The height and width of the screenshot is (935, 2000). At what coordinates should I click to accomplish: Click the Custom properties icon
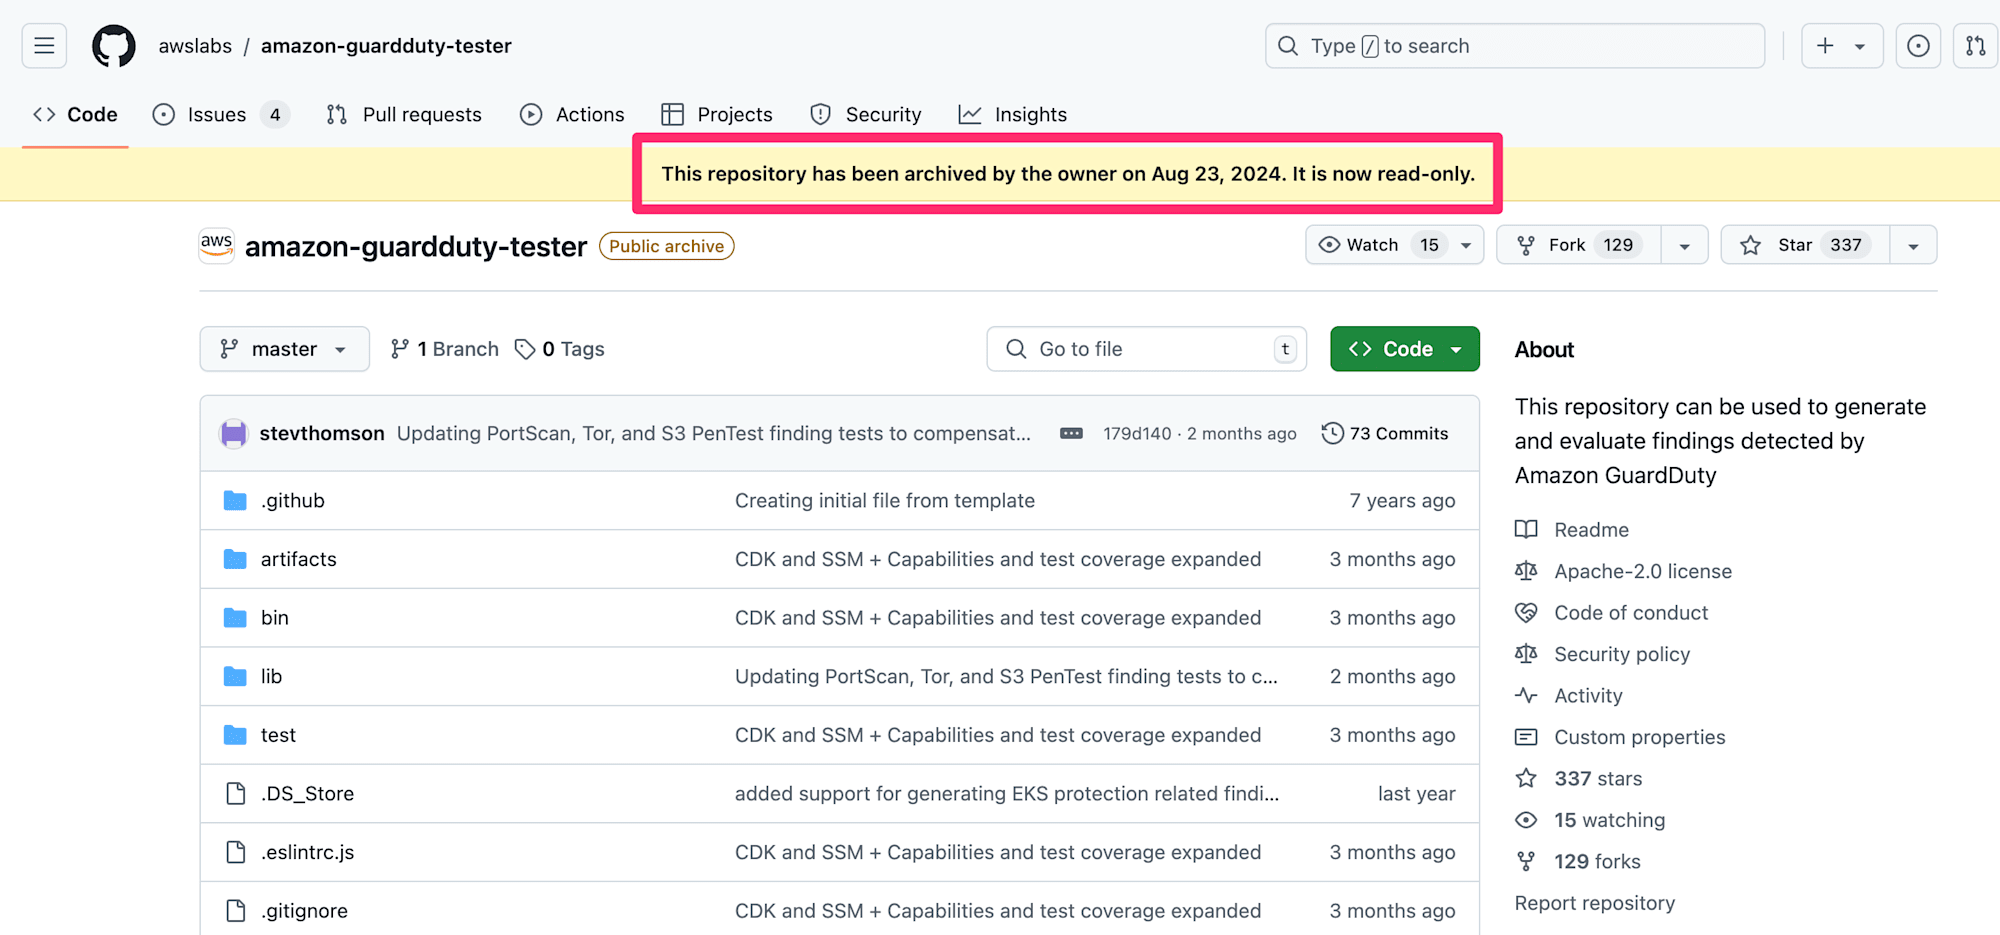[x=1526, y=737]
